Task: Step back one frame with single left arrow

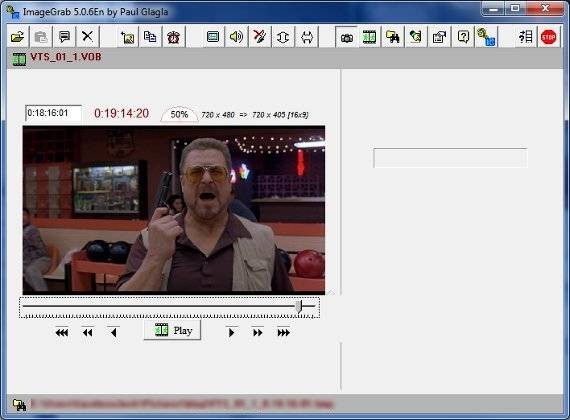Action: [113, 332]
